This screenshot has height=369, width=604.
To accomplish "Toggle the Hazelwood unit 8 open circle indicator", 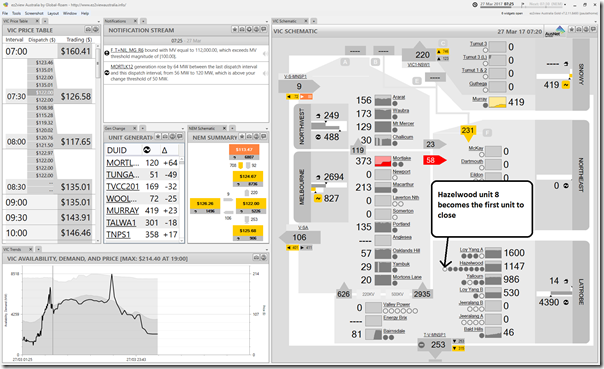I will click(445, 269).
